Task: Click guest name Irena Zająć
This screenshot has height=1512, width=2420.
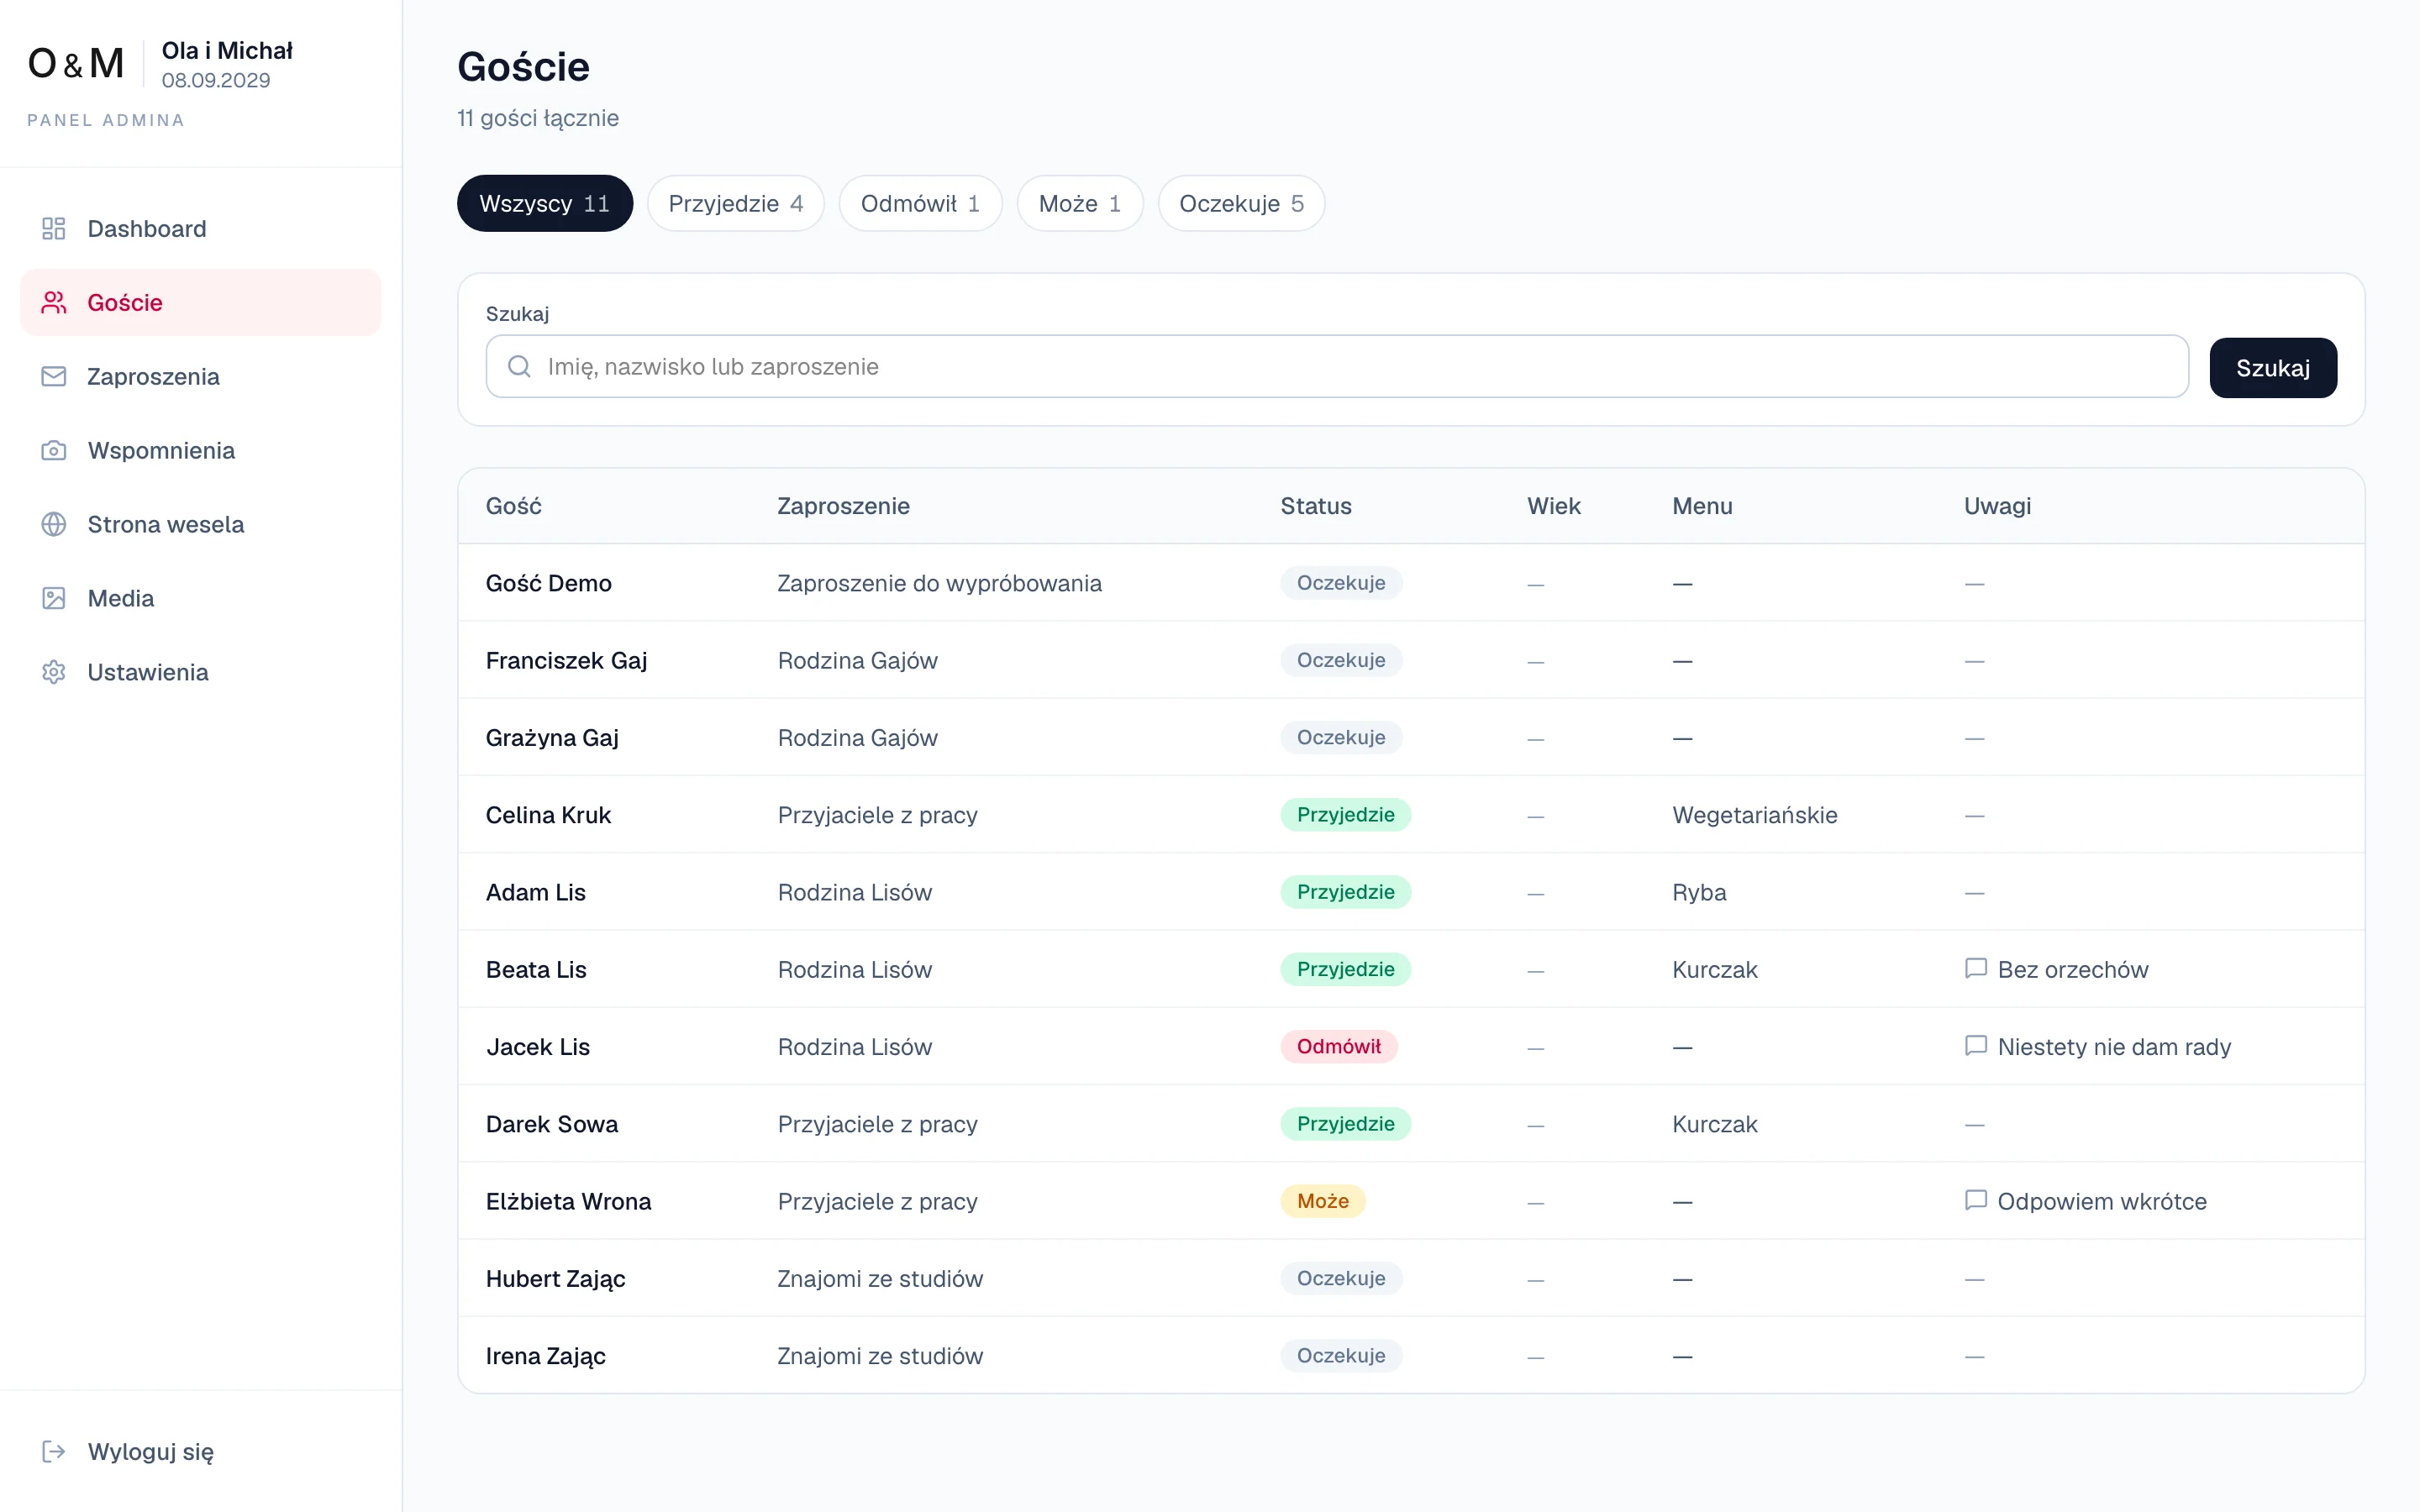Action: click(545, 1356)
